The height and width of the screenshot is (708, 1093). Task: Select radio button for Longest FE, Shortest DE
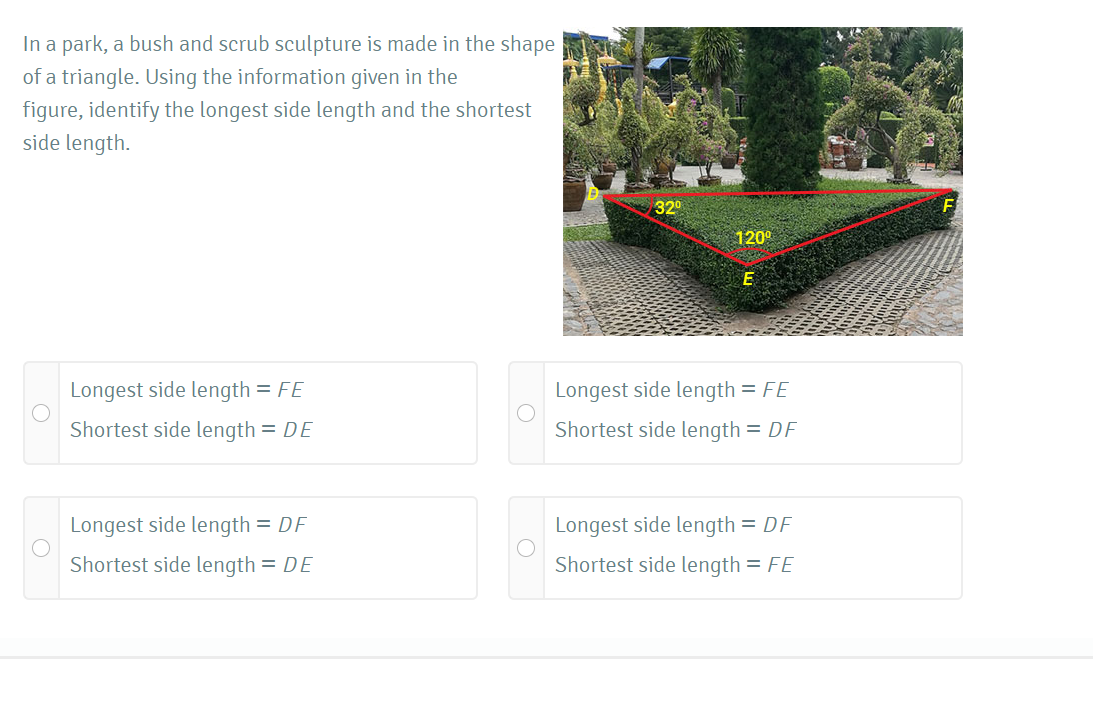41,413
